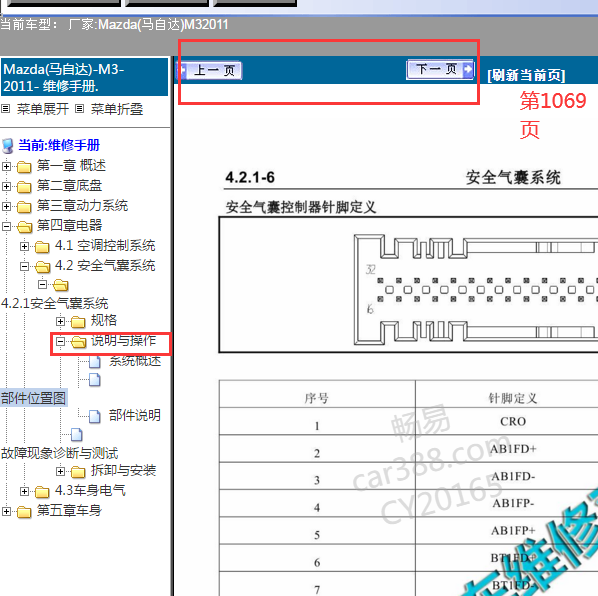This screenshot has width=598, height=596.
Task: Select 4.3车身电气 tree item
Action: pyautogui.click(x=90, y=490)
